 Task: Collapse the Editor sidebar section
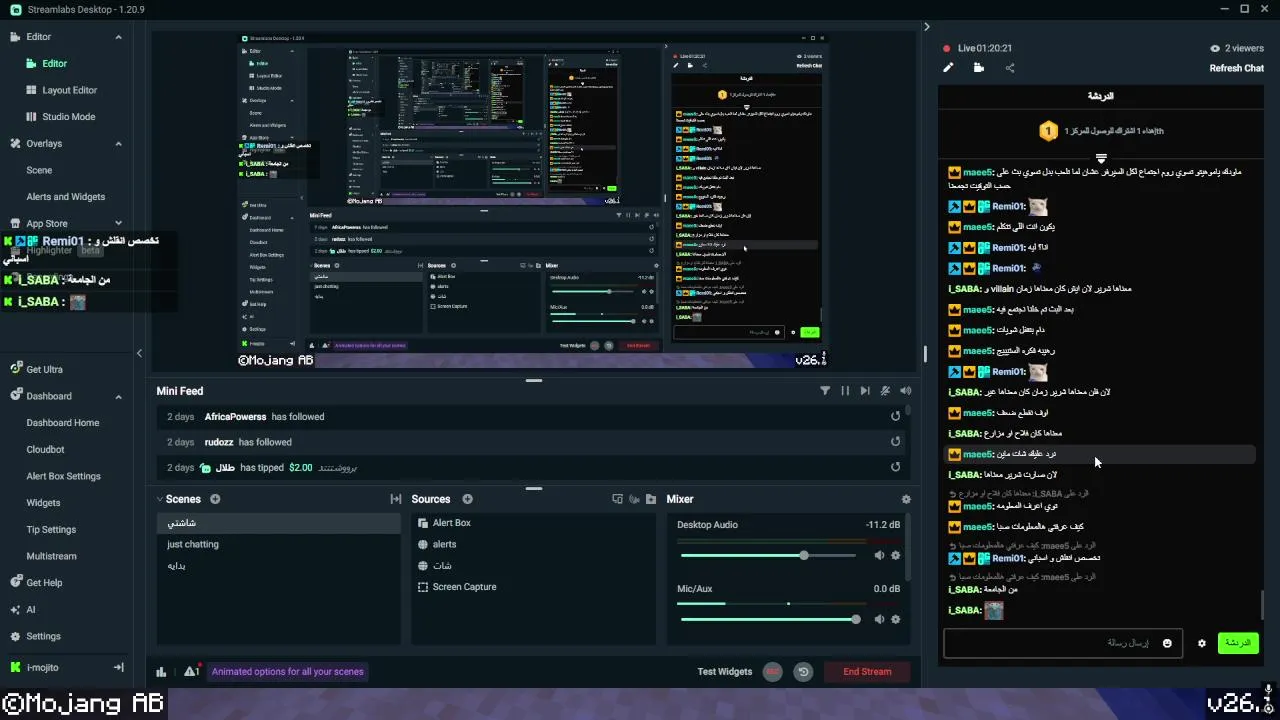coord(118,37)
